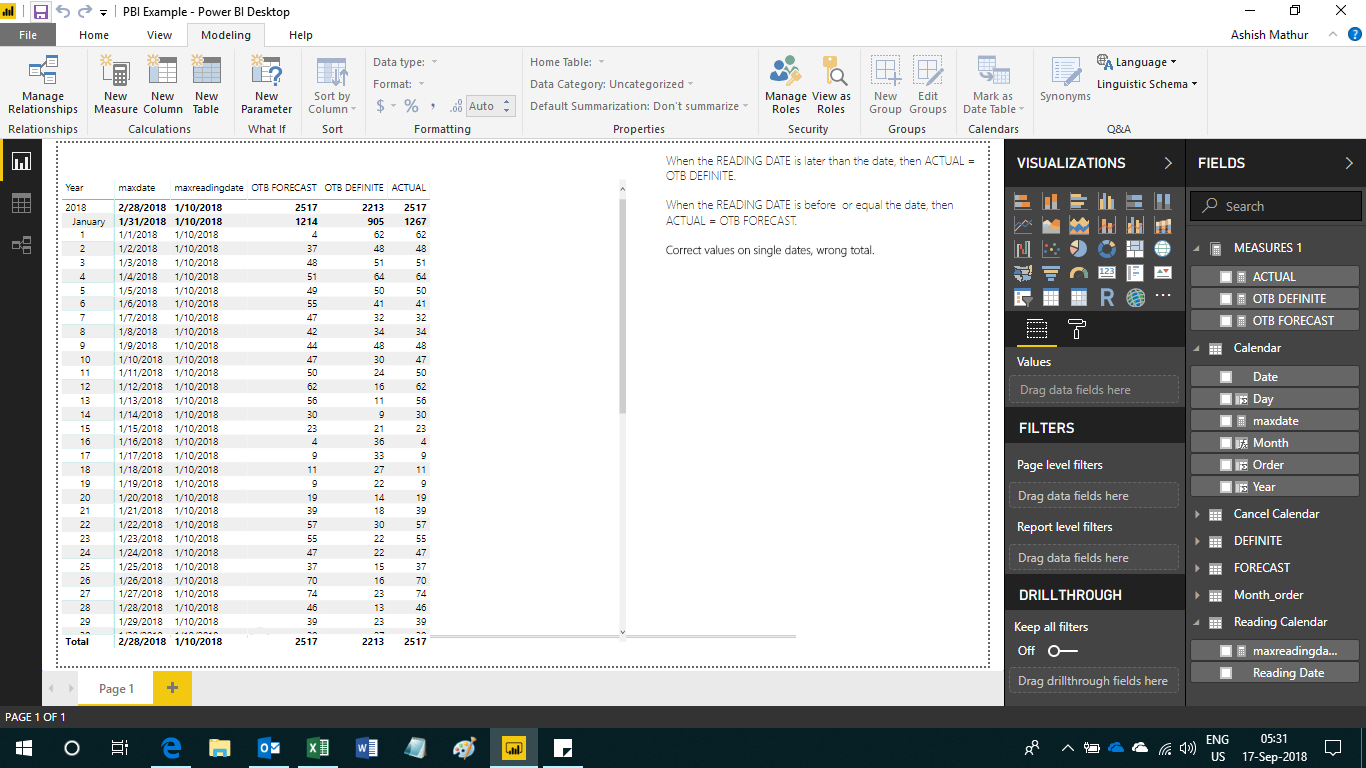Screen dimensions: 1366x768
Task: Choose the card visual showing 123
Action: point(1107,272)
